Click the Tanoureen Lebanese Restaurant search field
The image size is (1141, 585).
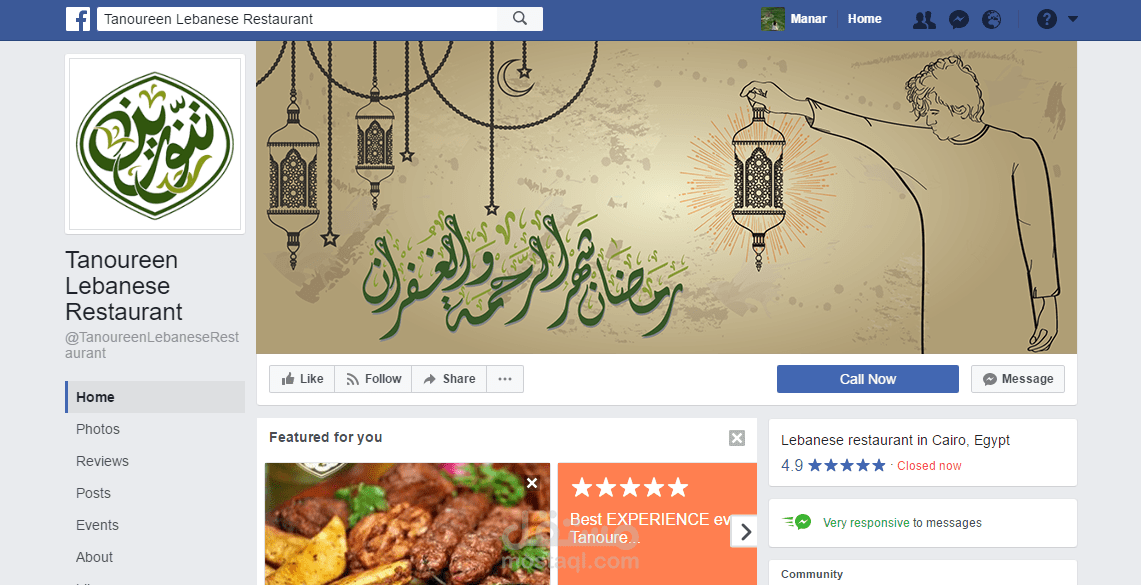[x=298, y=19]
